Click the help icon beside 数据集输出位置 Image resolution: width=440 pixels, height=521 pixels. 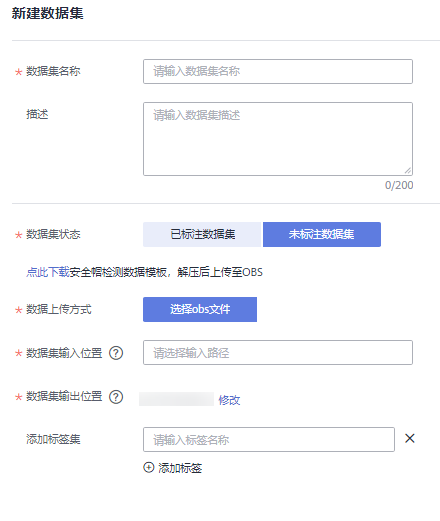(x=116, y=397)
